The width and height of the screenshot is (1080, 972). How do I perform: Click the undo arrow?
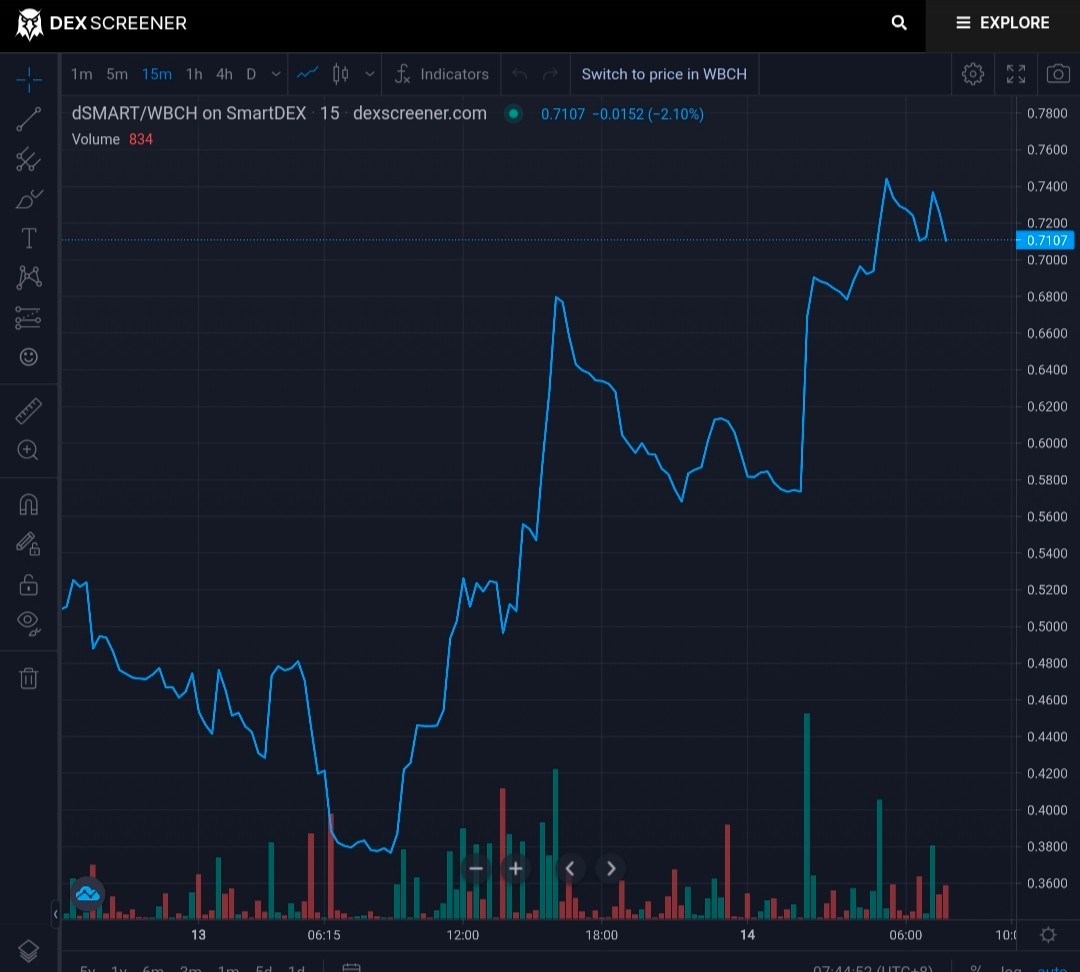pyautogui.click(x=519, y=74)
